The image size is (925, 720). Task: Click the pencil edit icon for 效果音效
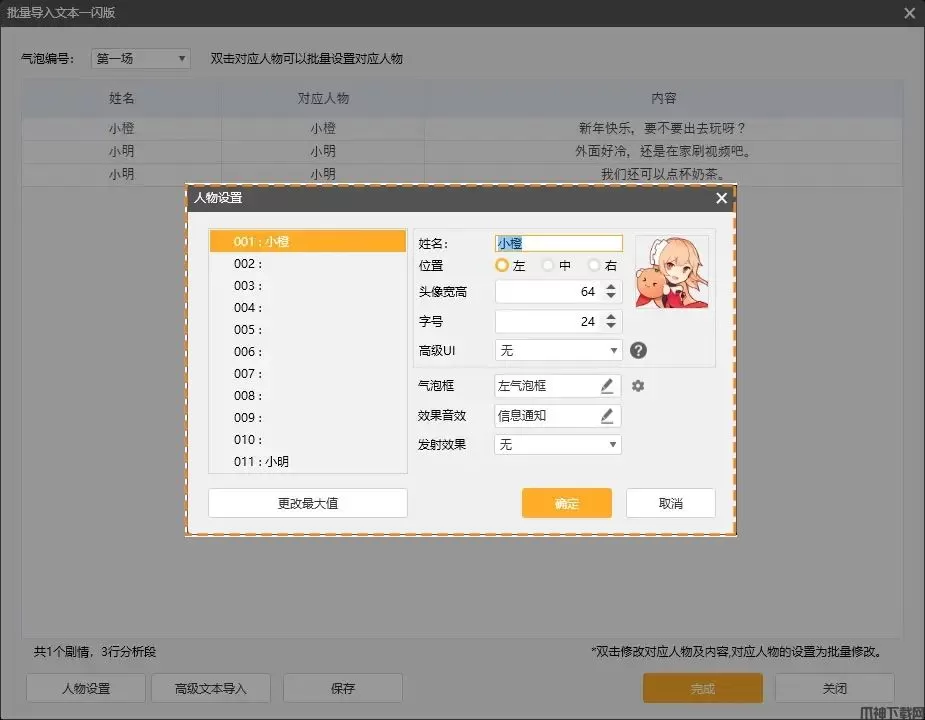(x=607, y=415)
